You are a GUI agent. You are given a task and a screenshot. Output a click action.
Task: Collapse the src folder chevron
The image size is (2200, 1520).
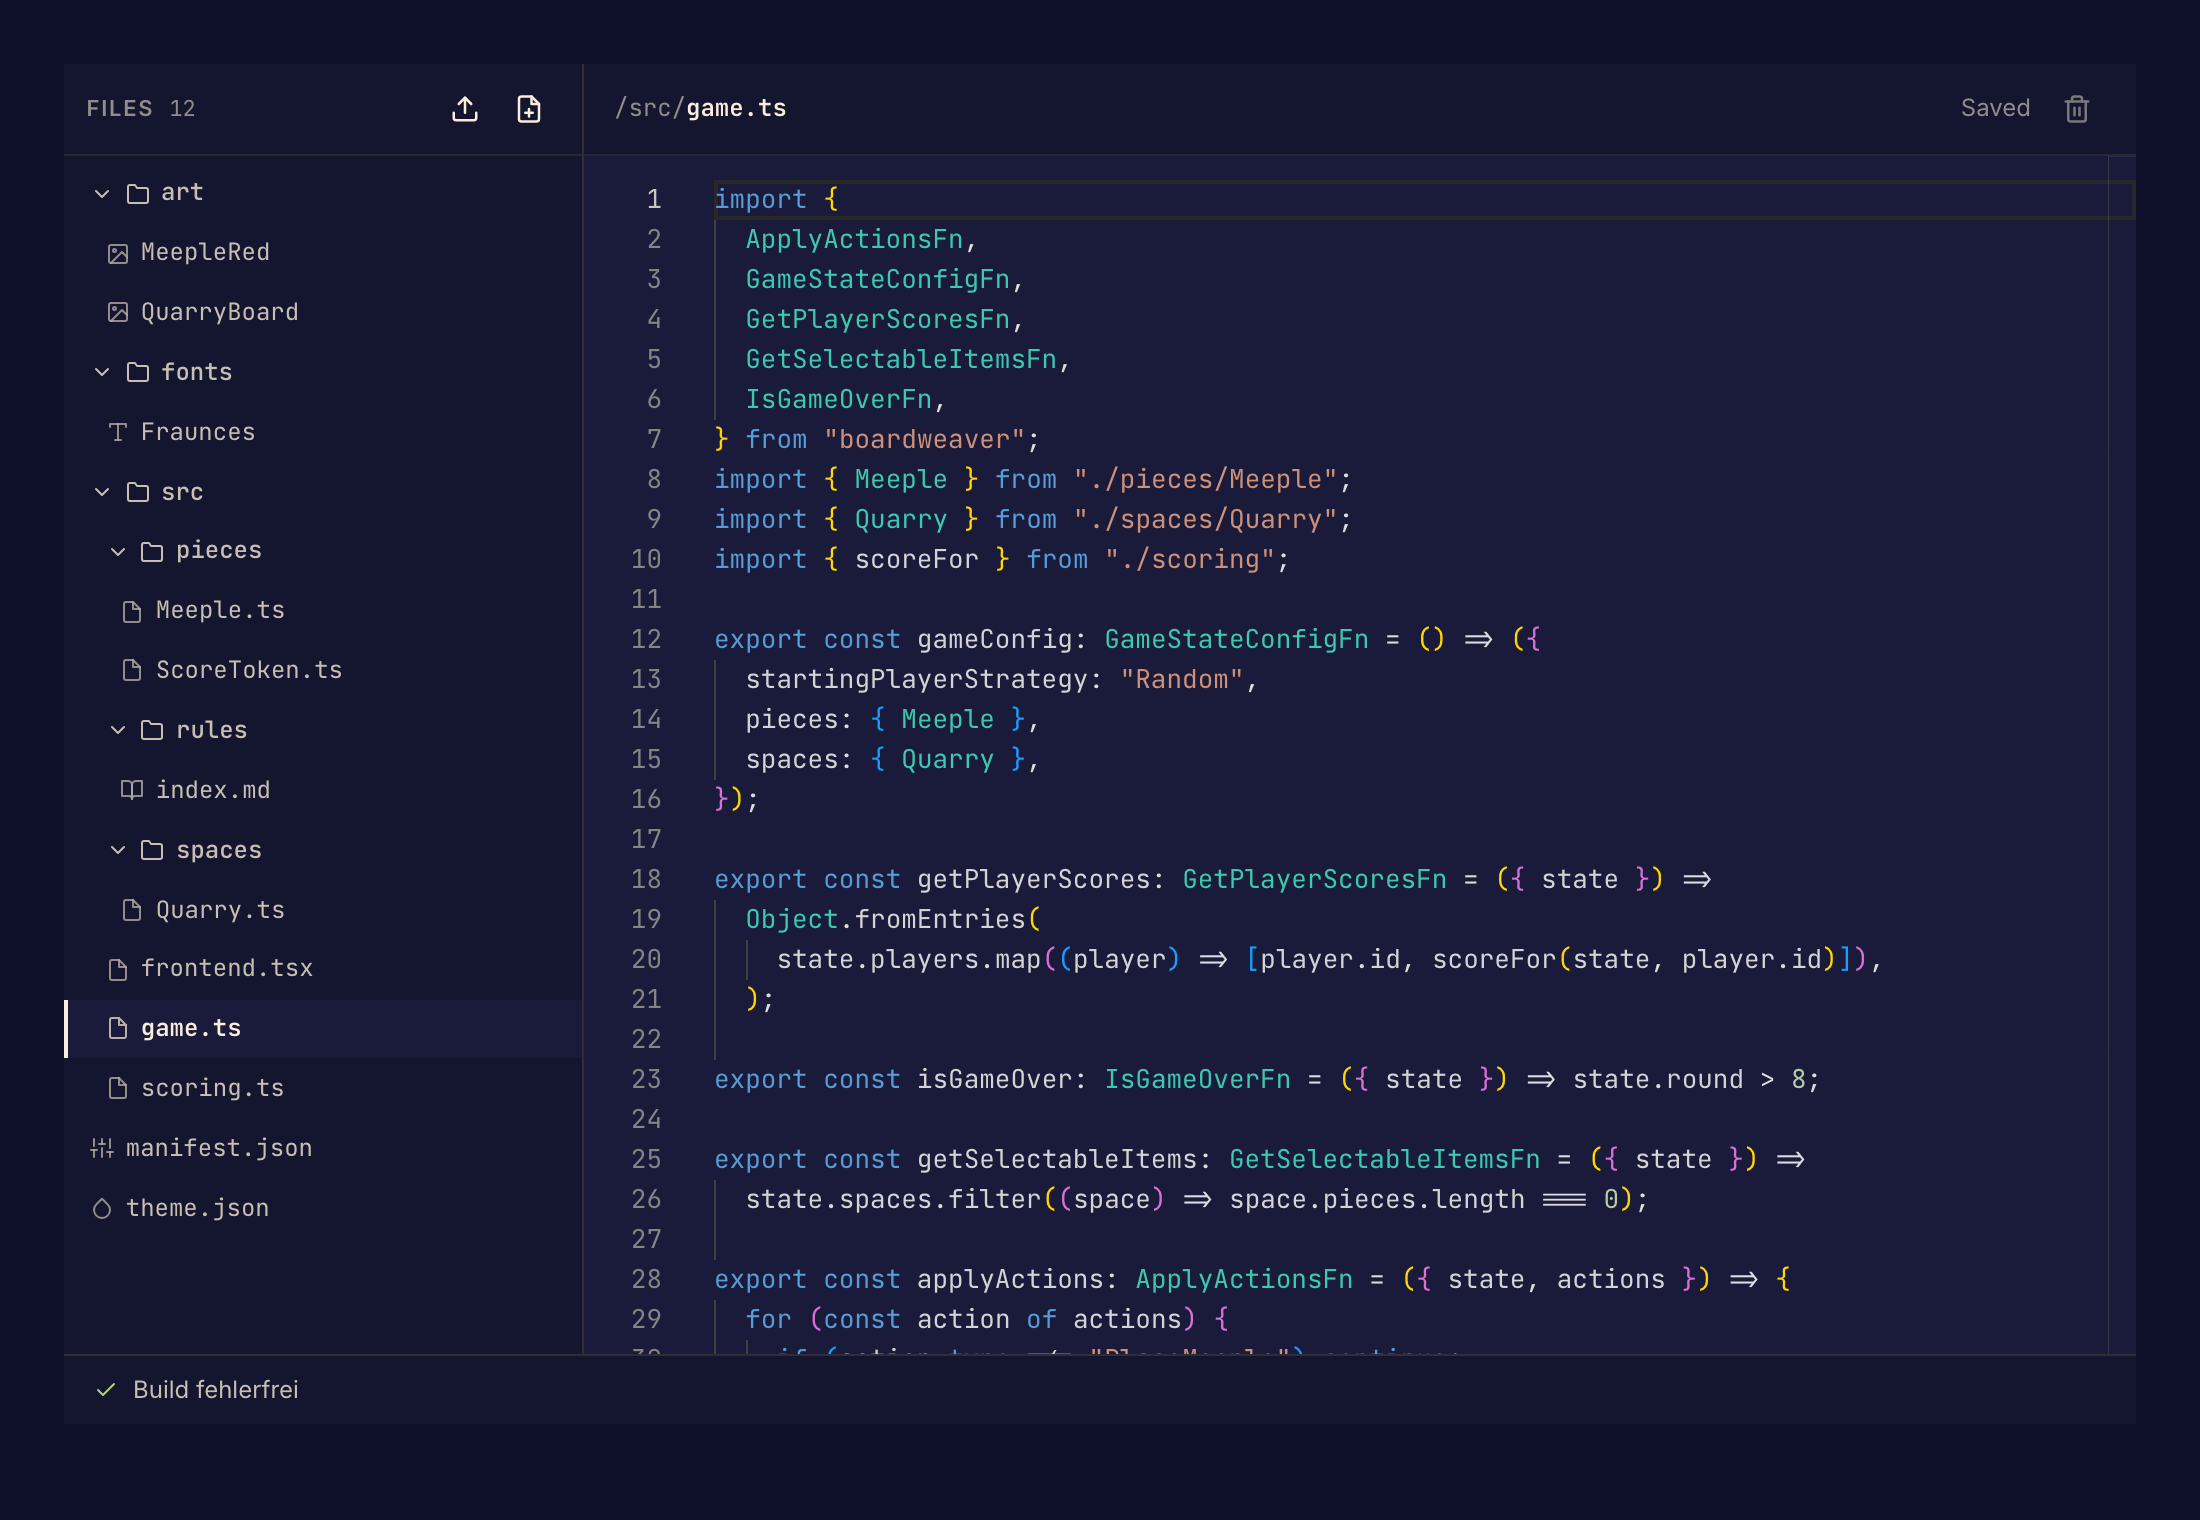pyautogui.click(x=102, y=492)
